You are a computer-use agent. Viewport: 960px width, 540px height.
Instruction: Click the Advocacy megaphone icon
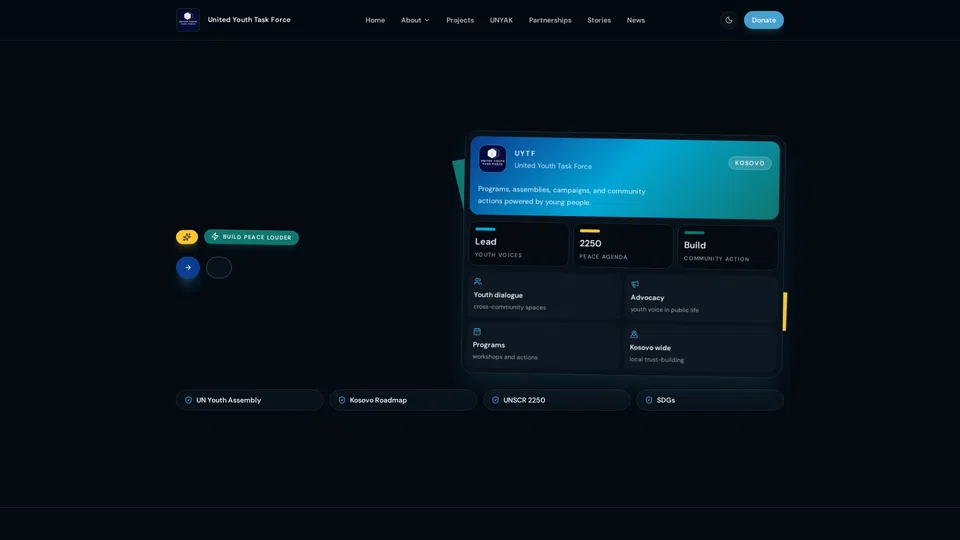pyautogui.click(x=635, y=284)
